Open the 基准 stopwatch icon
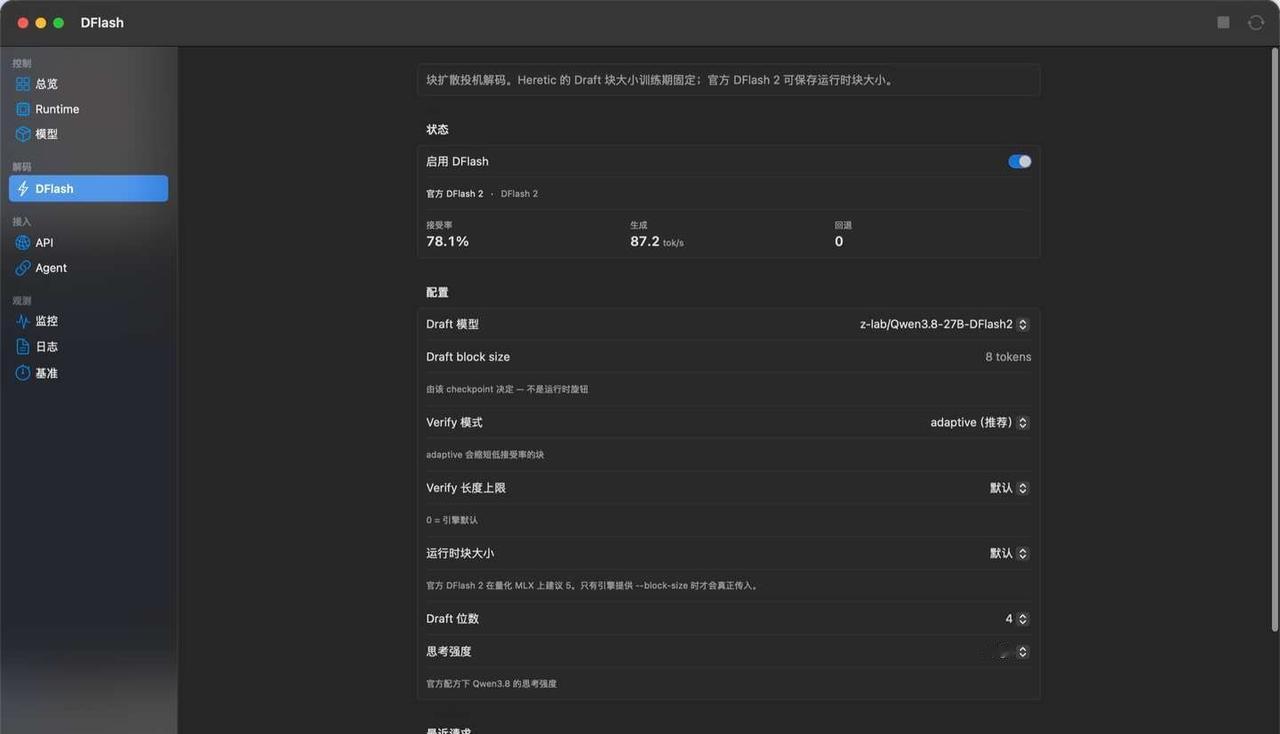Viewport: 1280px width, 734px height. point(23,373)
